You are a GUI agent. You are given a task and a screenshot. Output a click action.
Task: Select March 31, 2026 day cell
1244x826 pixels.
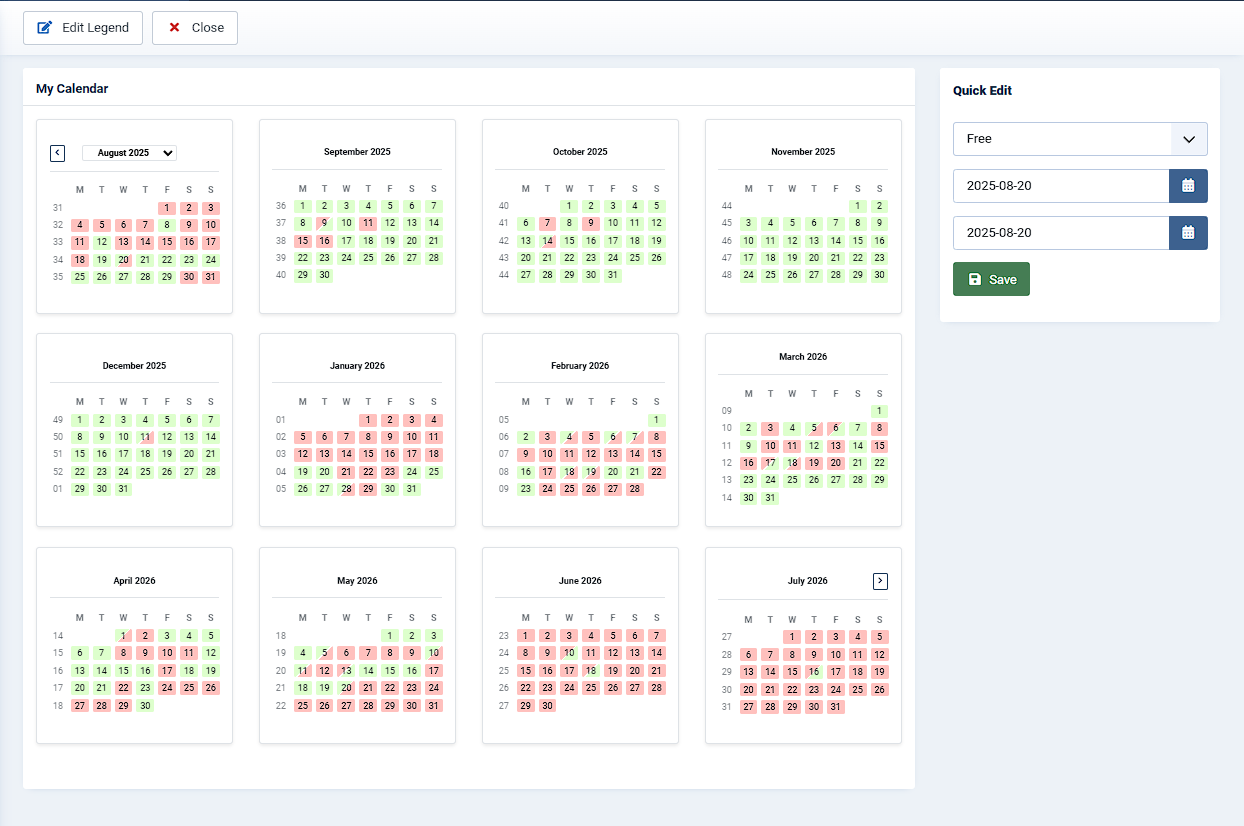click(770, 498)
